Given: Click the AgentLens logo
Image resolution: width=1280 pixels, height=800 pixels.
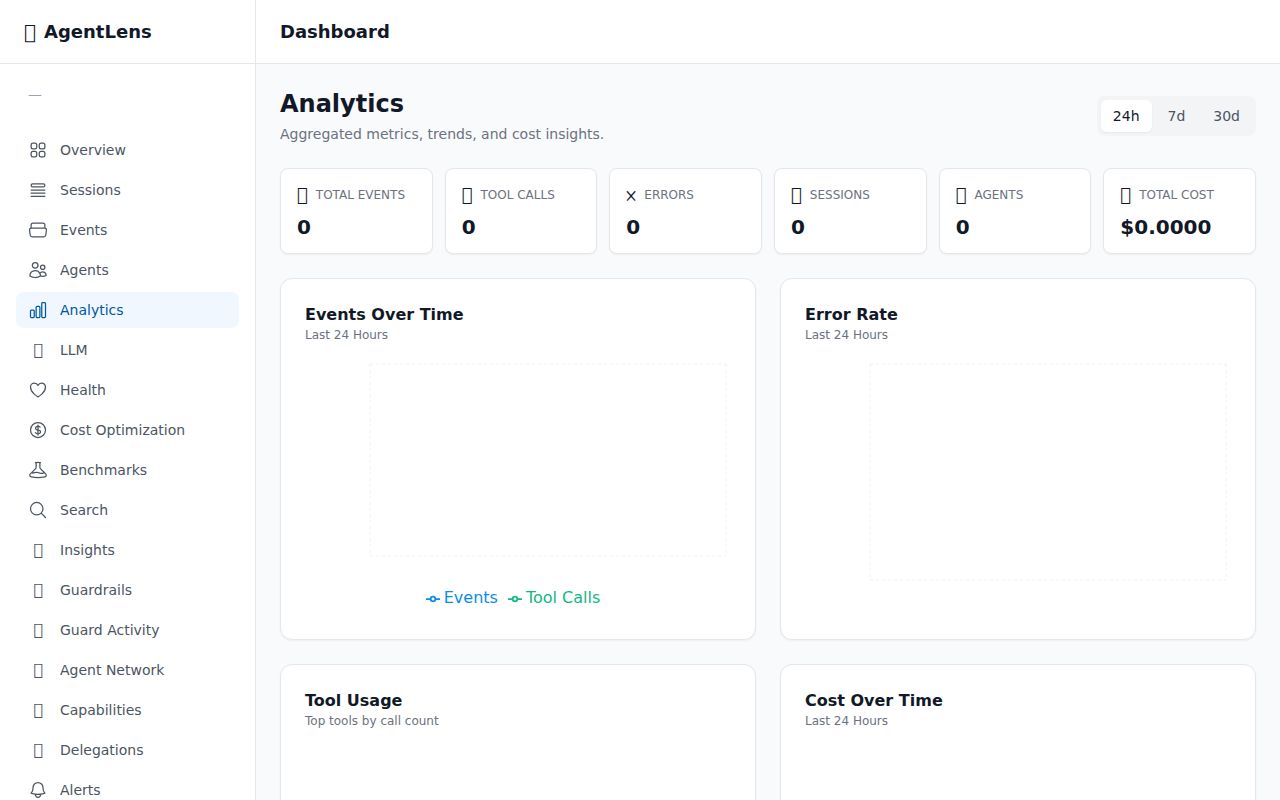Looking at the screenshot, I should click(88, 31).
